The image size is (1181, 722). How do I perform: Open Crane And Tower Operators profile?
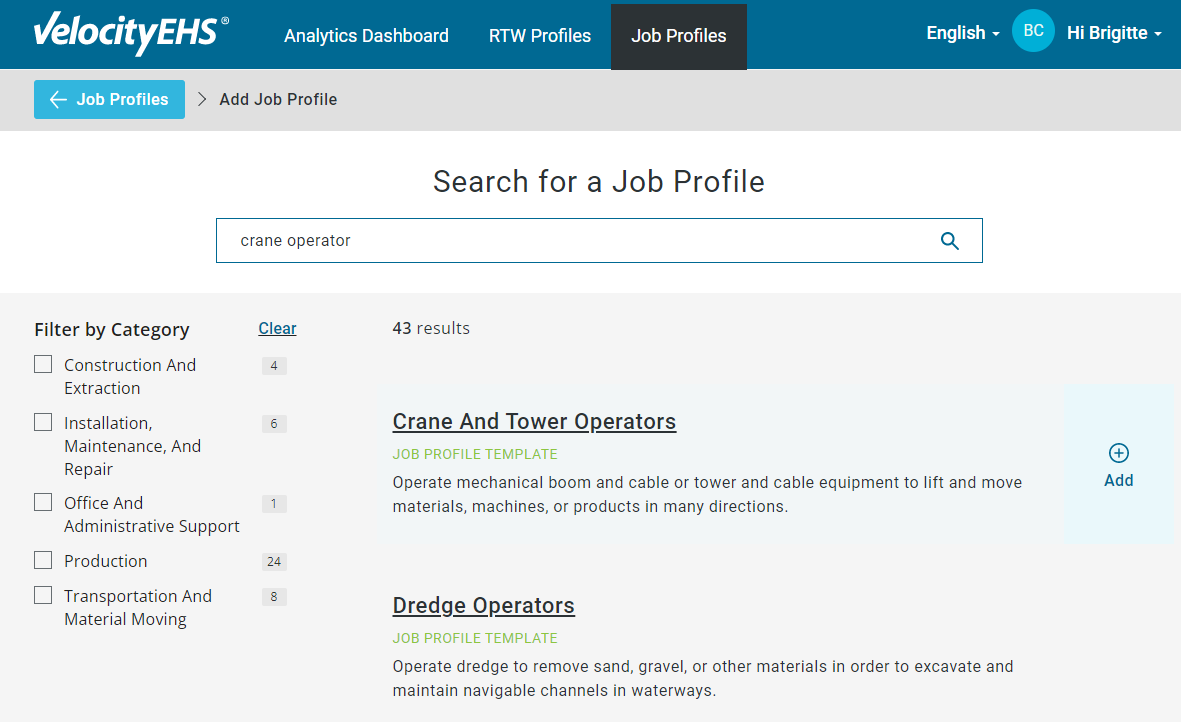tap(534, 422)
